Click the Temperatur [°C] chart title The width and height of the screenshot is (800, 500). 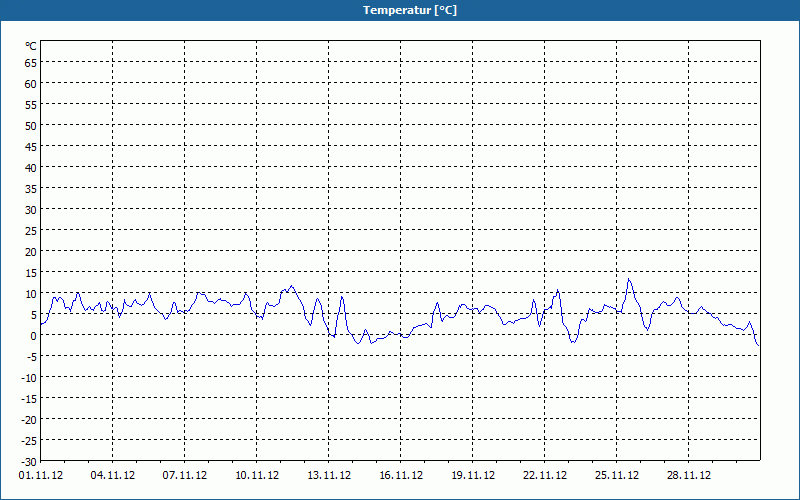coord(410,10)
